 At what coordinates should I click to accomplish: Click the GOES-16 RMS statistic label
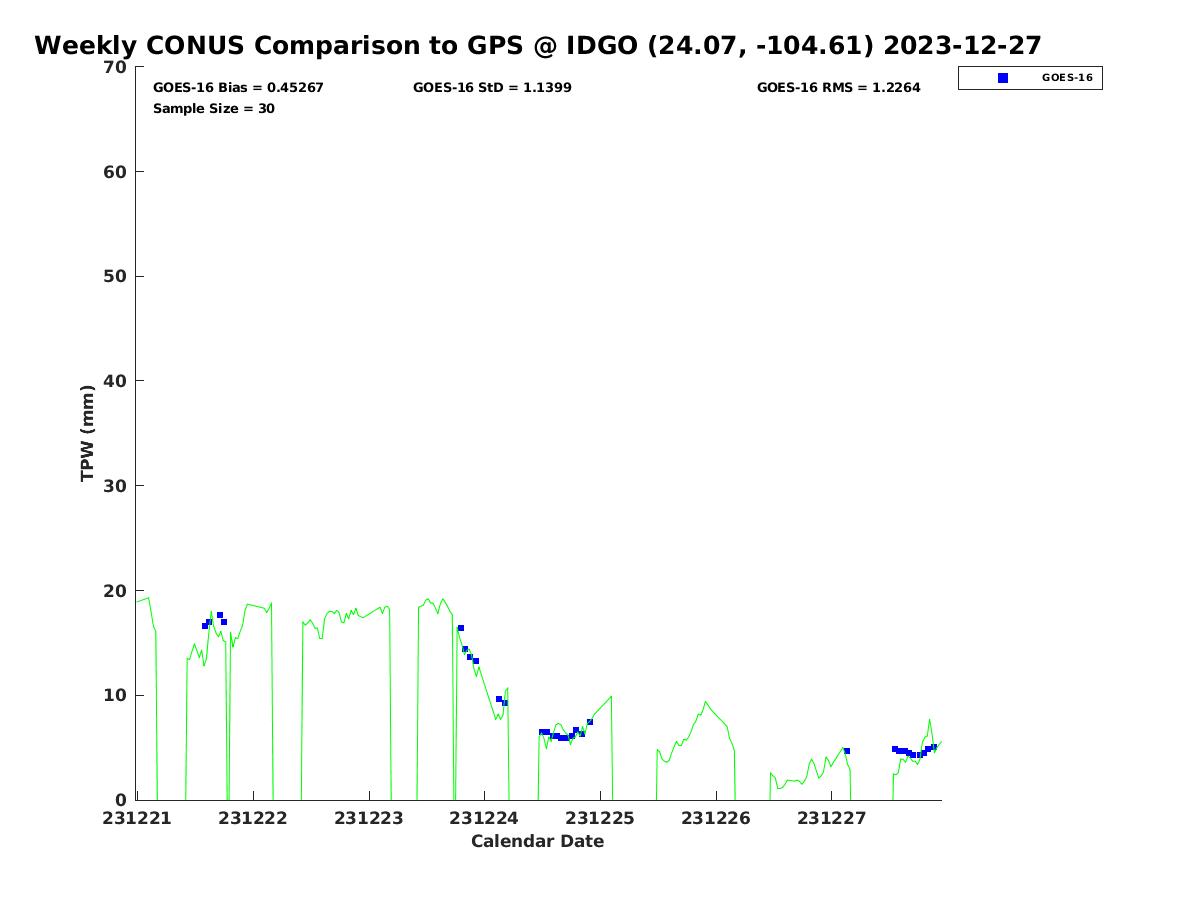[x=838, y=88]
